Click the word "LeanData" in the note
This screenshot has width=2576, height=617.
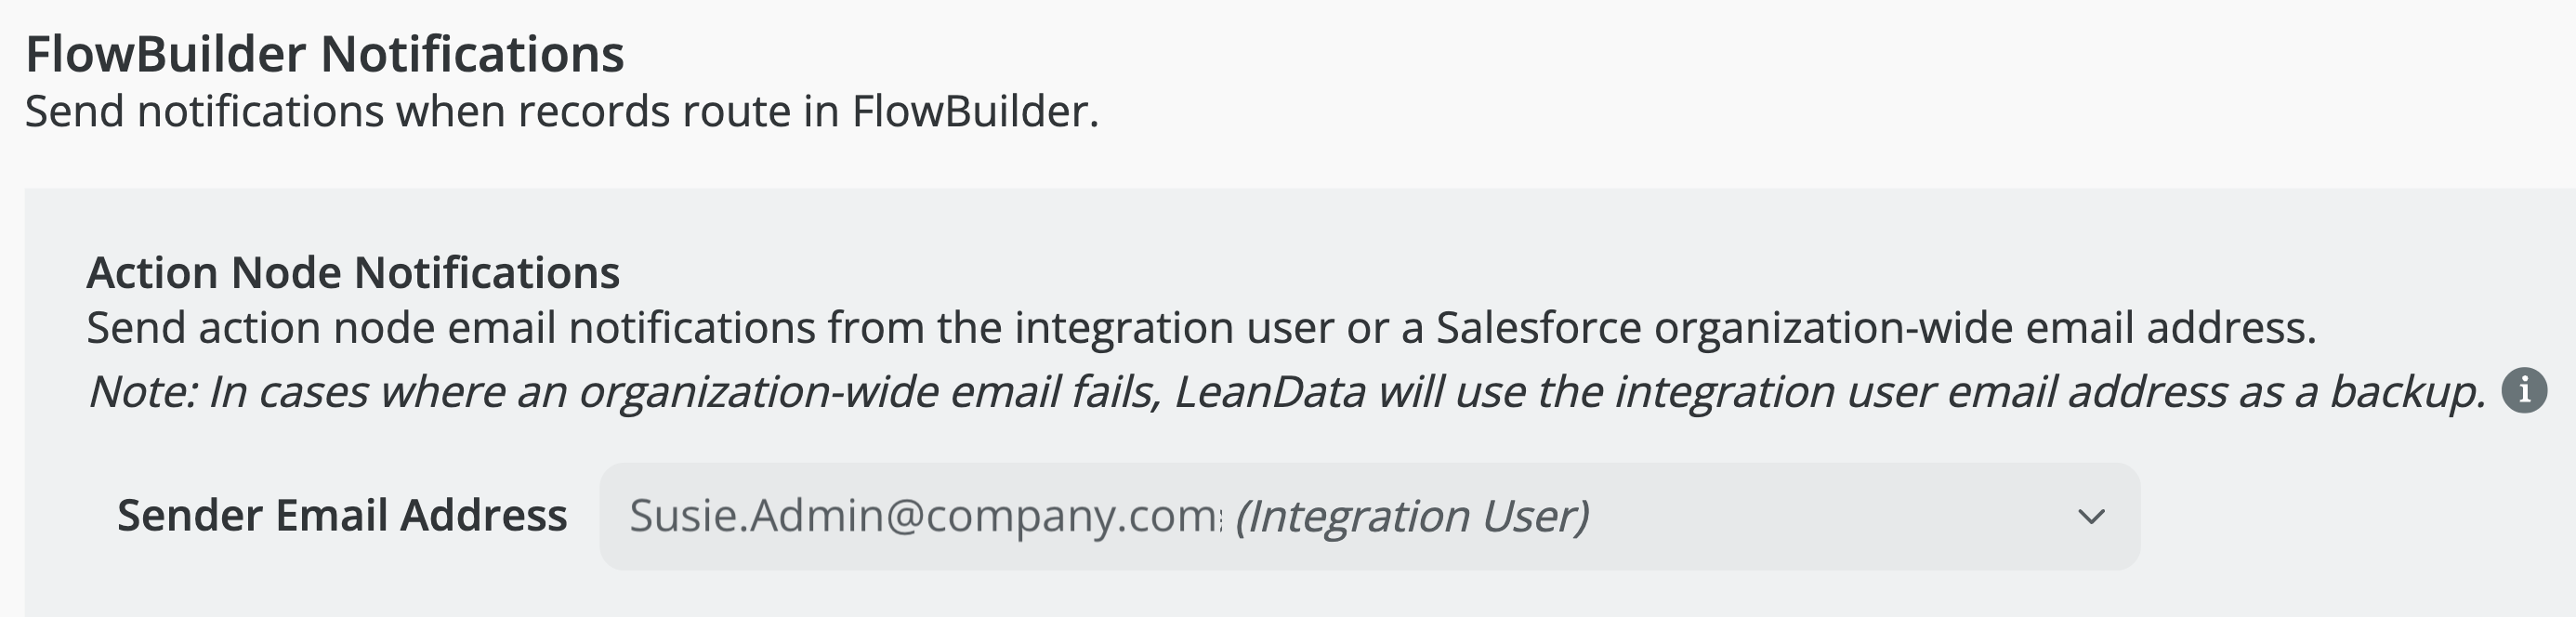(x=1269, y=391)
